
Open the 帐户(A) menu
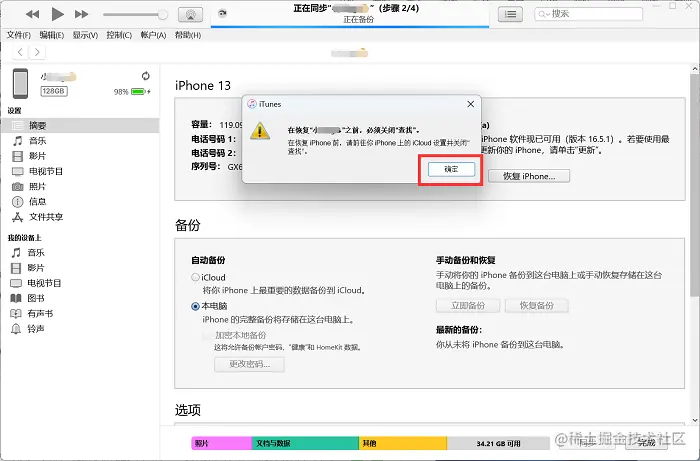(x=153, y=35)
